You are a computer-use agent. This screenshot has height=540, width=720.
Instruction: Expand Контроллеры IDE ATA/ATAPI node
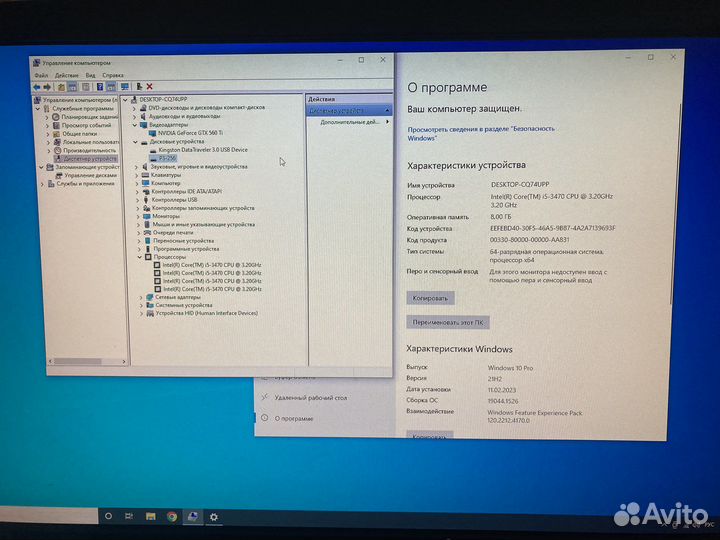(x=137, y=191)
